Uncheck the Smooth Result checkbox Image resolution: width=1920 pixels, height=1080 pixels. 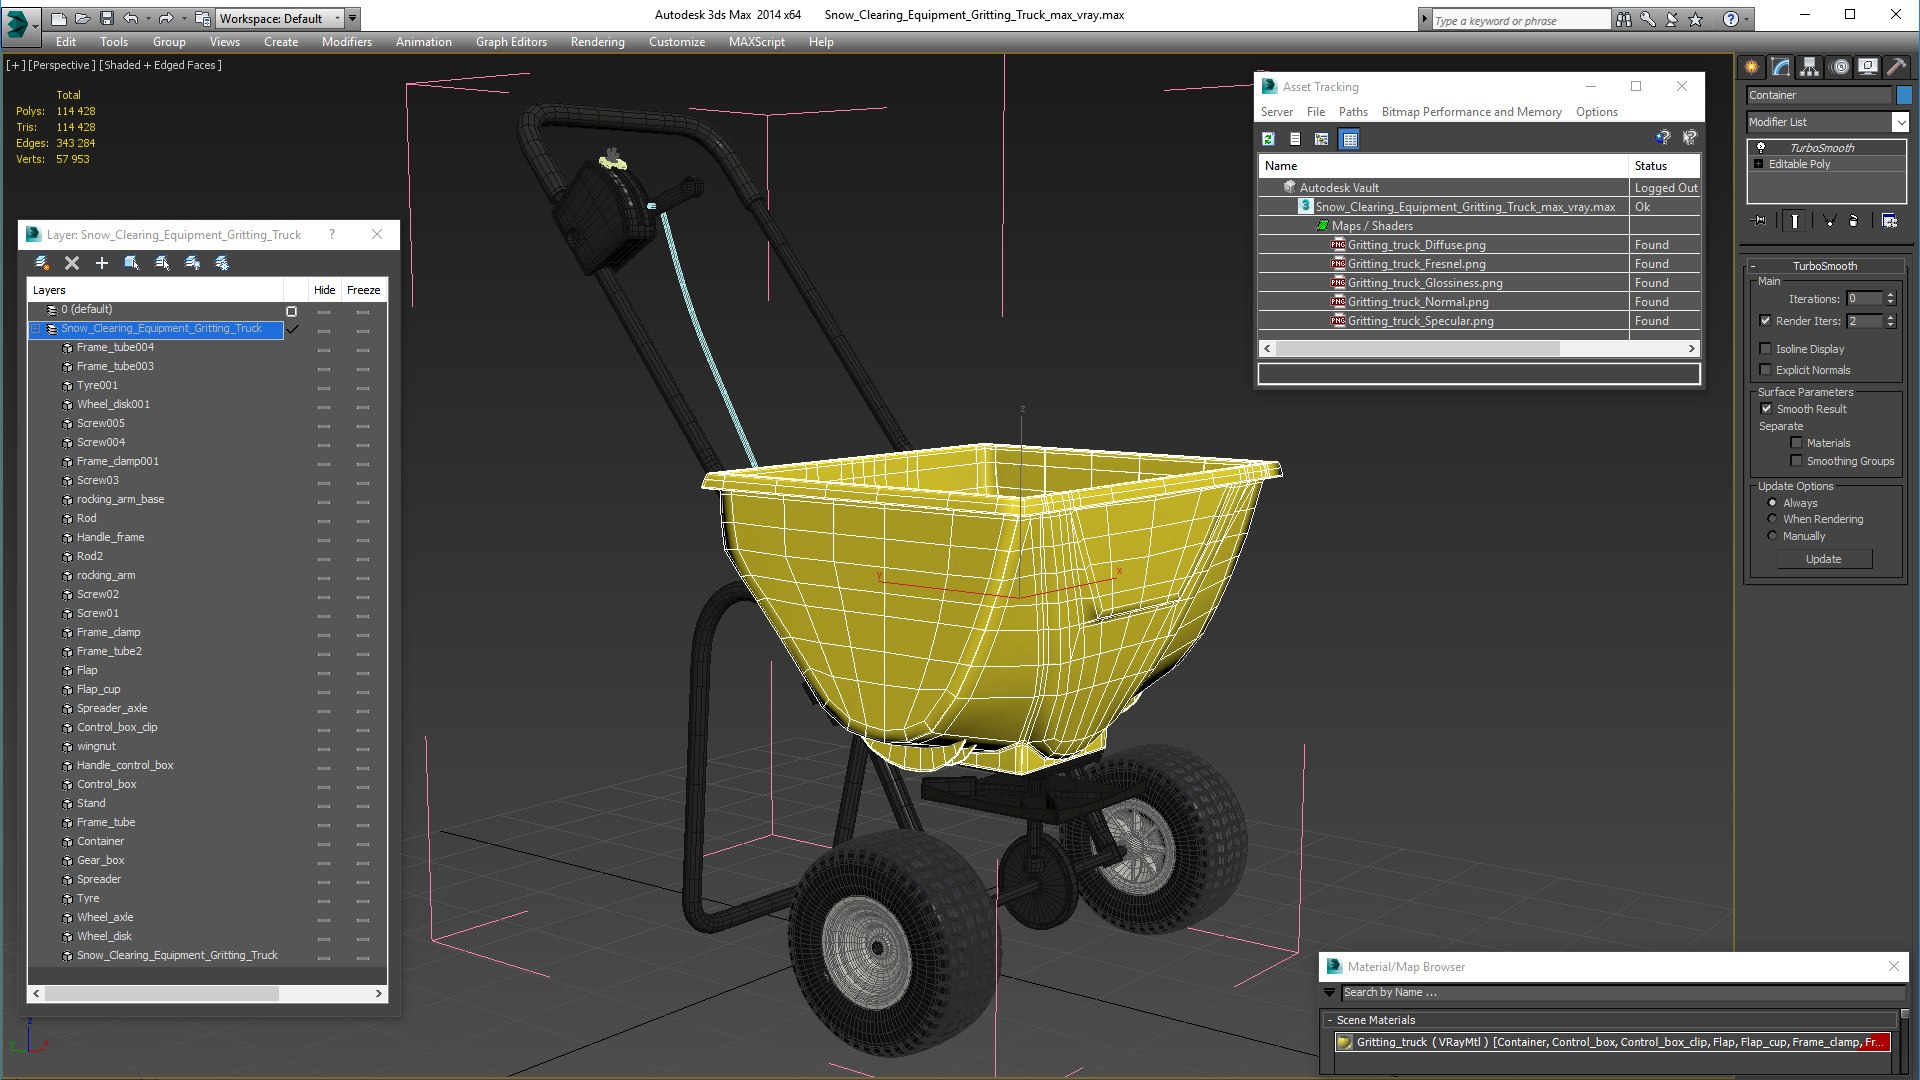pos(1766,409)
